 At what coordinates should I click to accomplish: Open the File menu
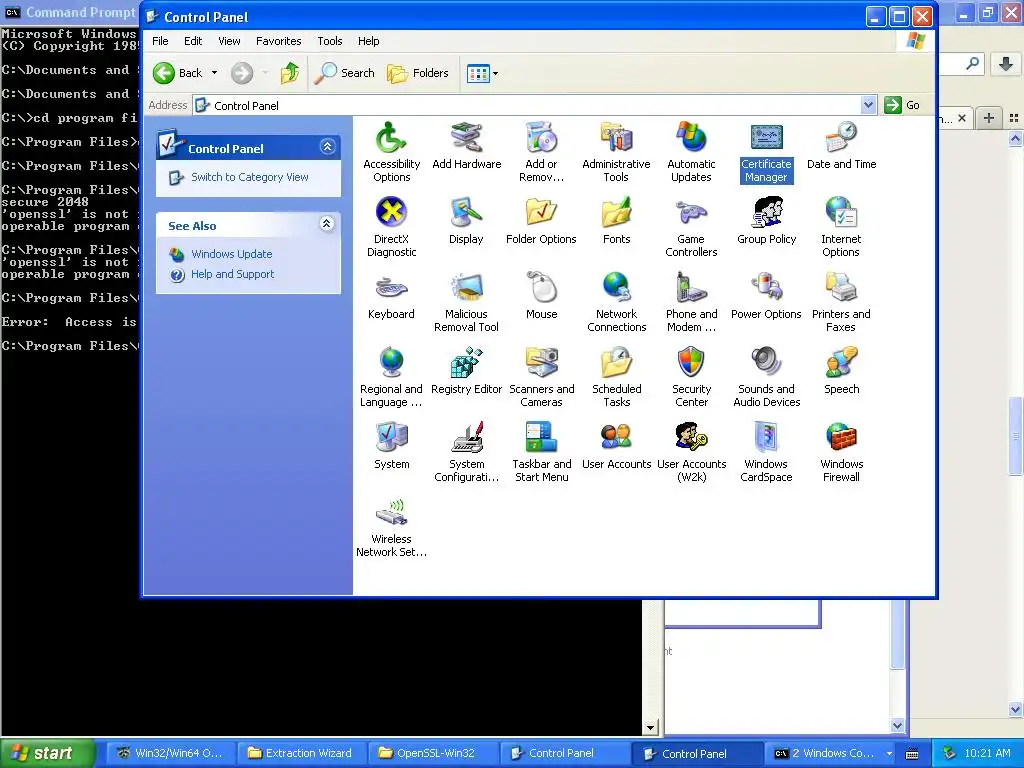pyautogui.click(x=160, y=41)
